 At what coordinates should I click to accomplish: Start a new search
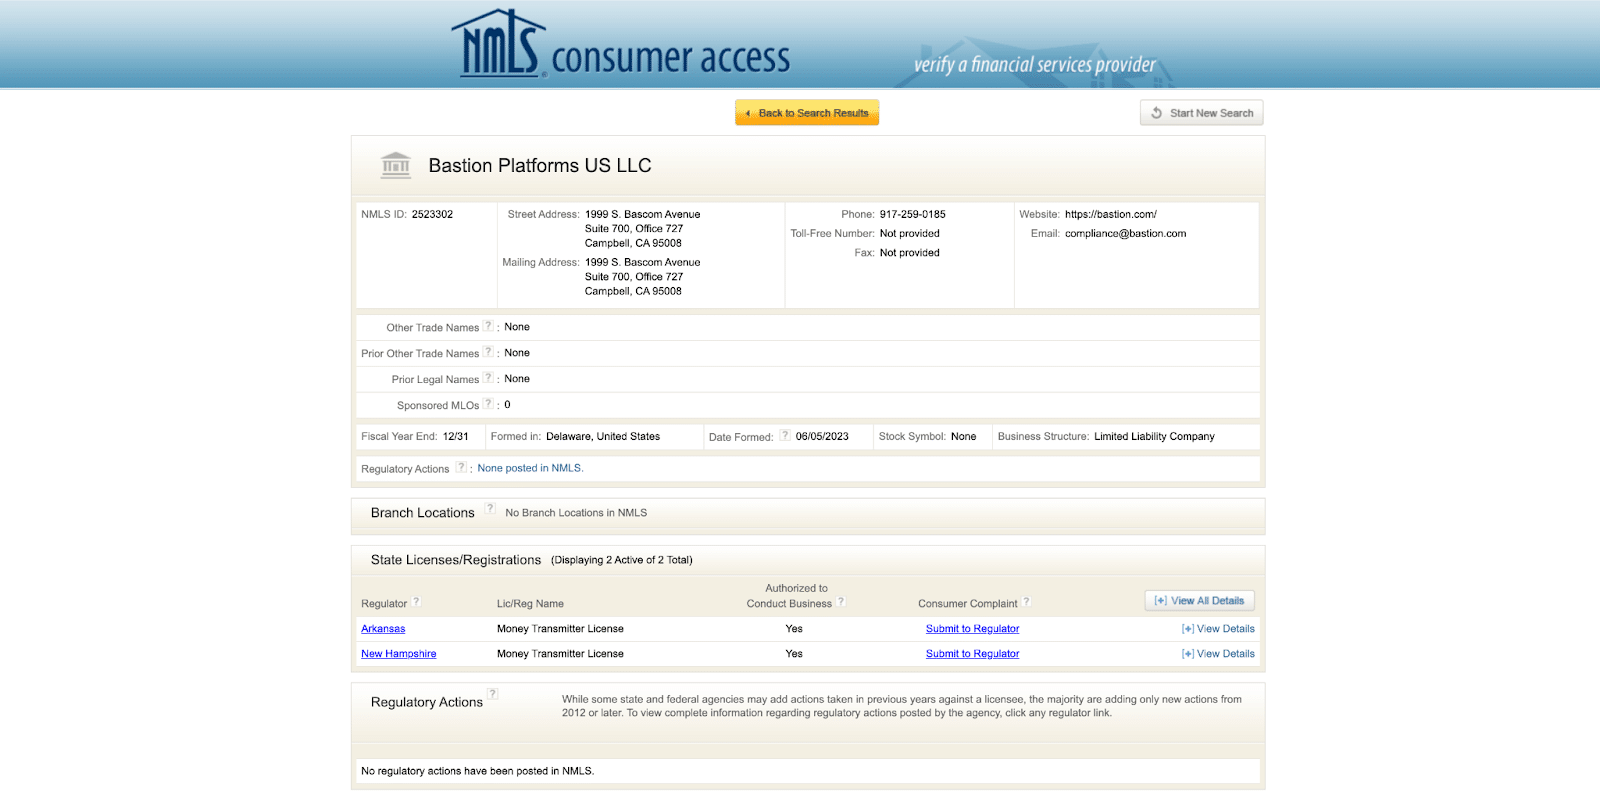click(x=1202, y=113)
